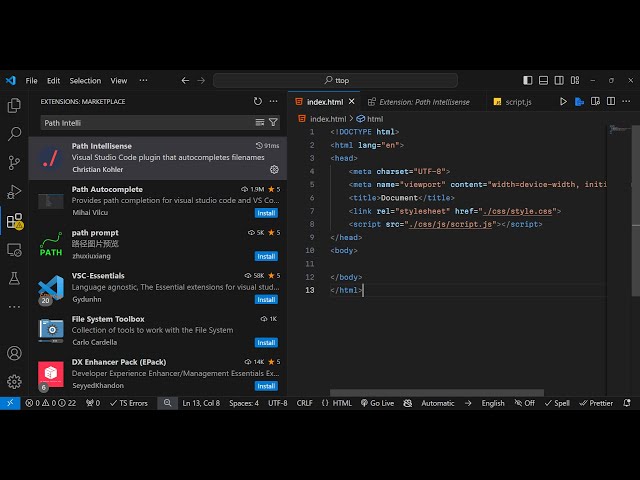
Task: Open the CRLF line ending selector
Action: tap(304, 403)
